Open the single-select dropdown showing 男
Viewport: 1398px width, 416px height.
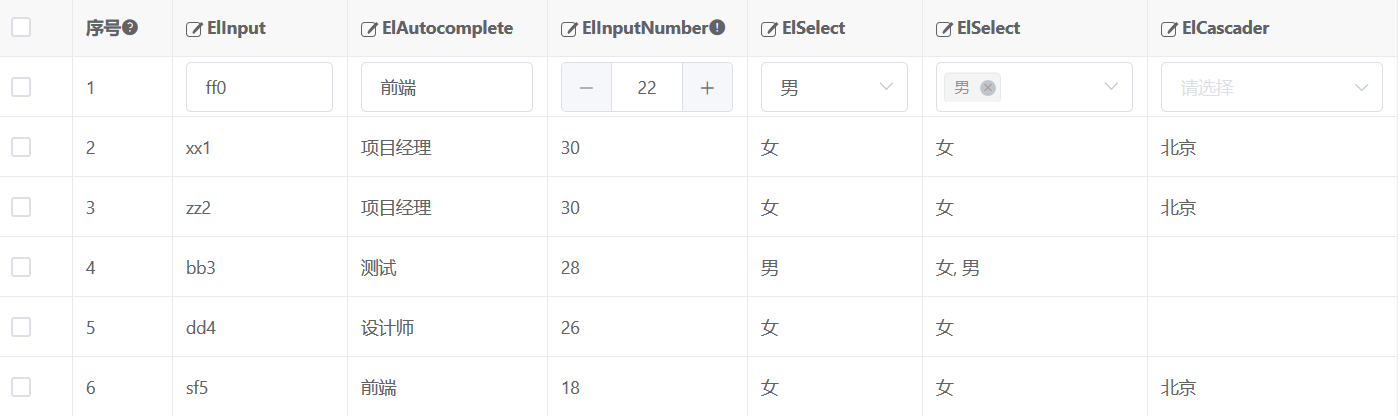(x=834, y=87)
